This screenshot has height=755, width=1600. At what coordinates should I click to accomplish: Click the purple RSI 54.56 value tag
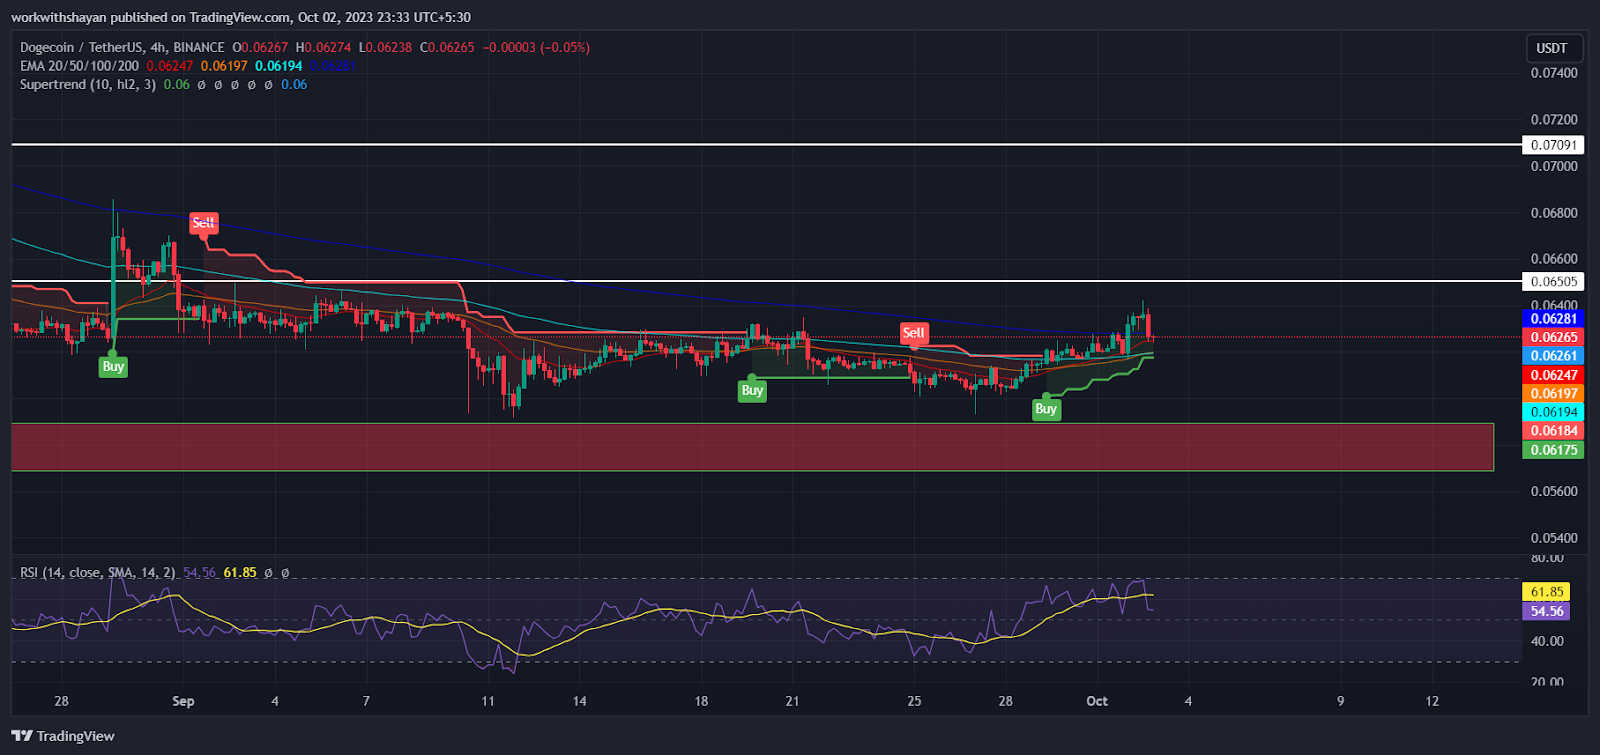tap(1546, 611)
